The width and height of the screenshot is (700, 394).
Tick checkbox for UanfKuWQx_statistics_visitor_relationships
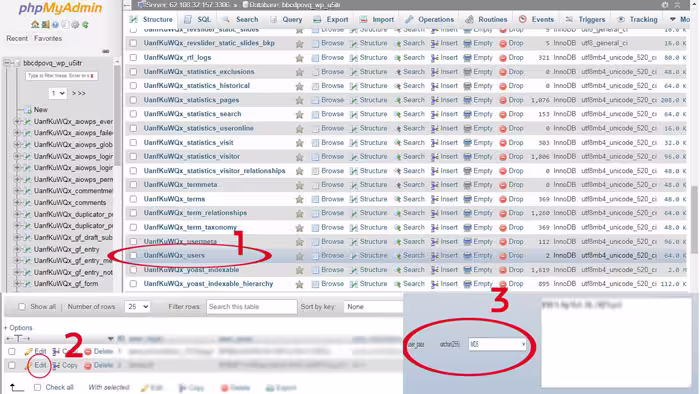click(x=133, y=171)
